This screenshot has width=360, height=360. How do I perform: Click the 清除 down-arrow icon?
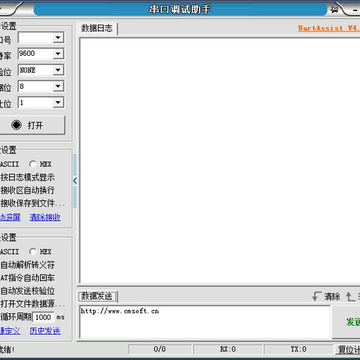[x=317, y=296]
